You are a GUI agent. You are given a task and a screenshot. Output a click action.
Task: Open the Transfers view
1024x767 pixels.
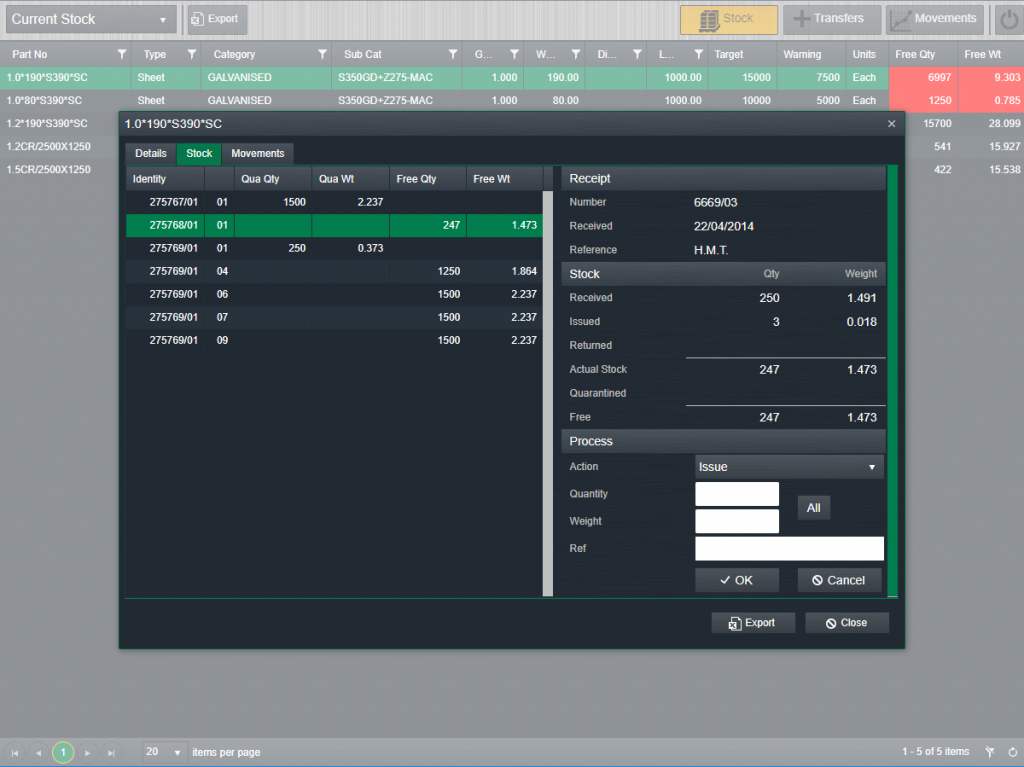[832, 19]
